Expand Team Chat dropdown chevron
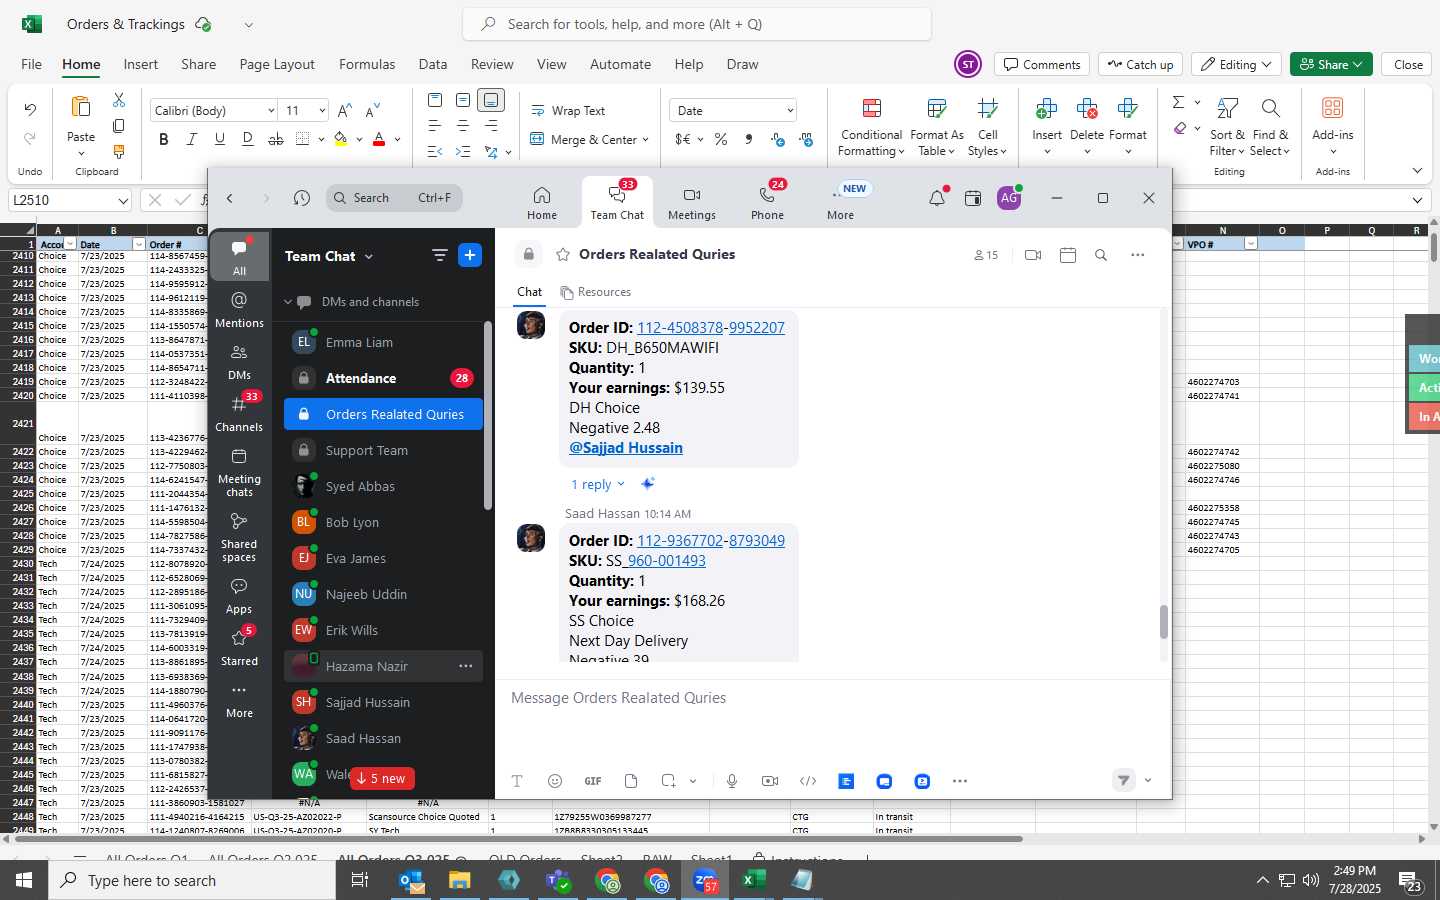Screen dimensions: 1440x900 [368, 257]
